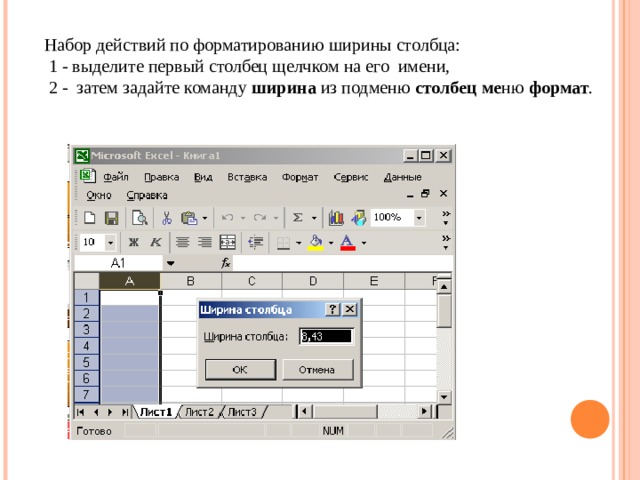Click the Borders icon

coord(283,243)
